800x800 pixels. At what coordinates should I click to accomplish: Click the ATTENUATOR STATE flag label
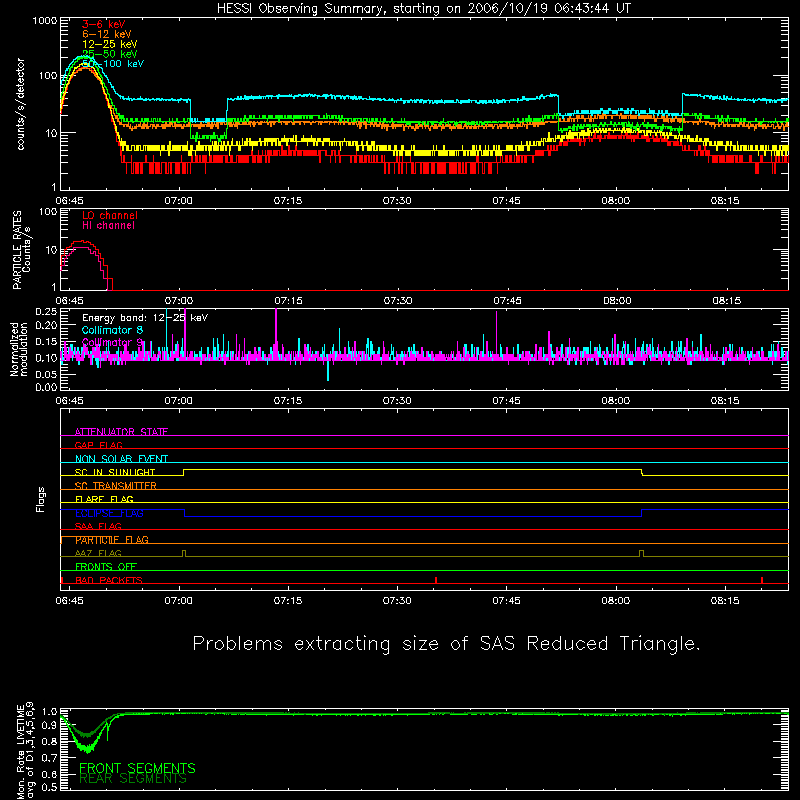tap(121, 432)
